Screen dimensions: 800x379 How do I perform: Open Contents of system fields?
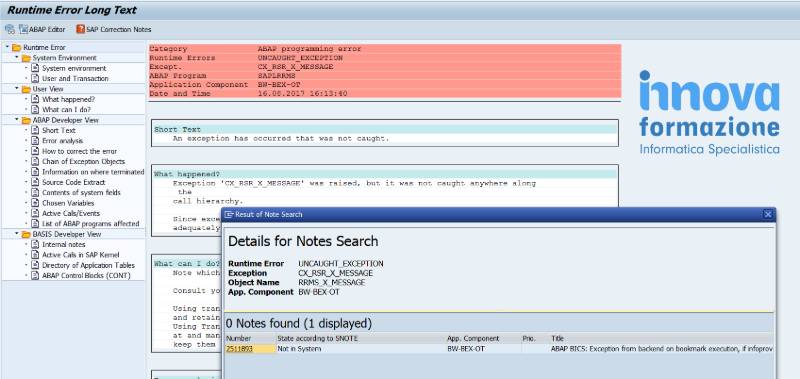tap(81, 193)
